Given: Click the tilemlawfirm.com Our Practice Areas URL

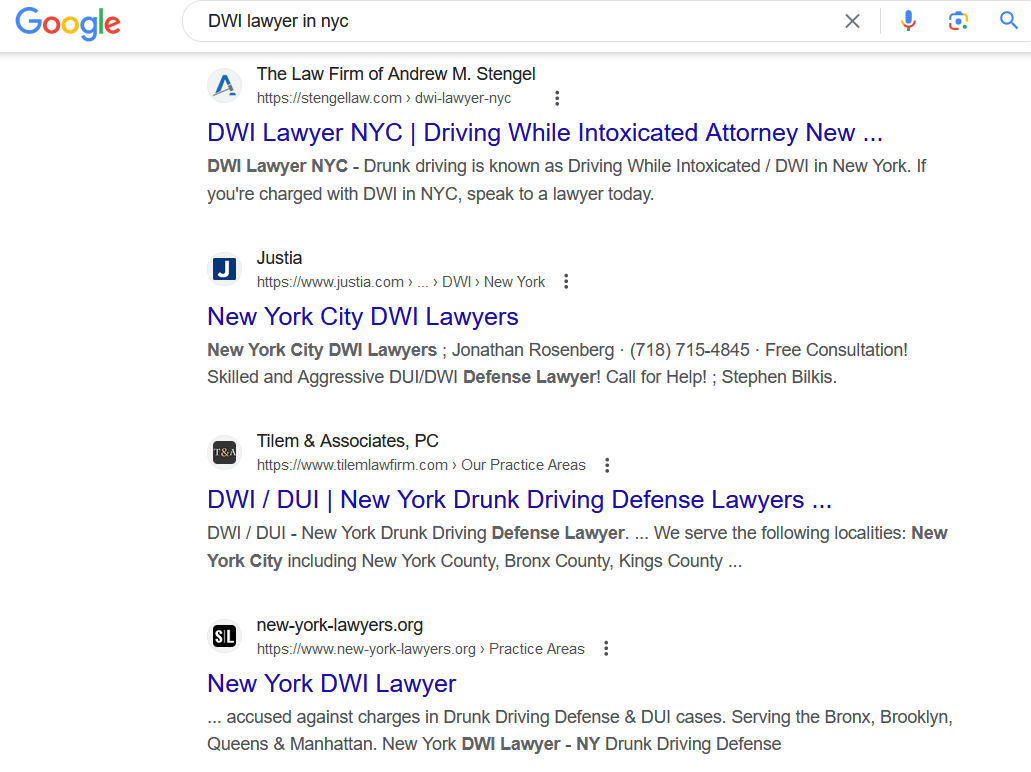Looking at the screenshot, I should [421, 465].
